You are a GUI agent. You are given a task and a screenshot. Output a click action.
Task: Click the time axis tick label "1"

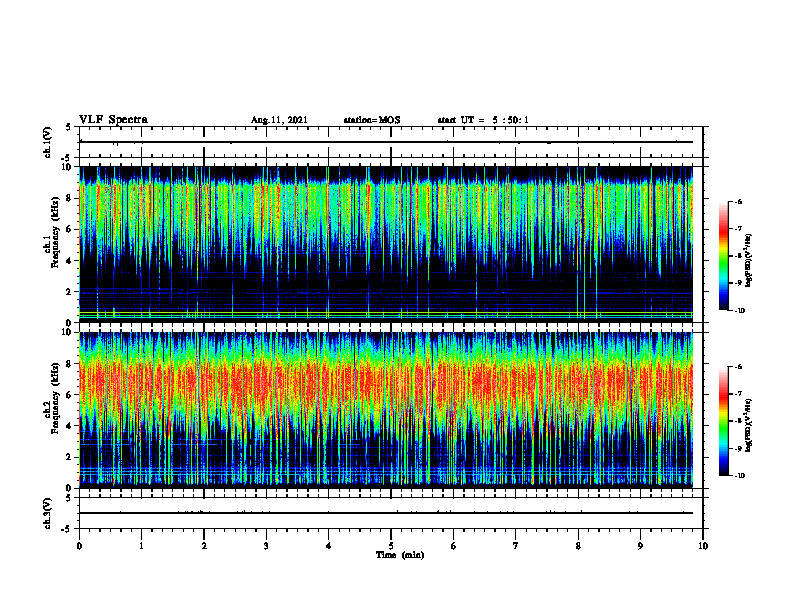tap(141, 546)
